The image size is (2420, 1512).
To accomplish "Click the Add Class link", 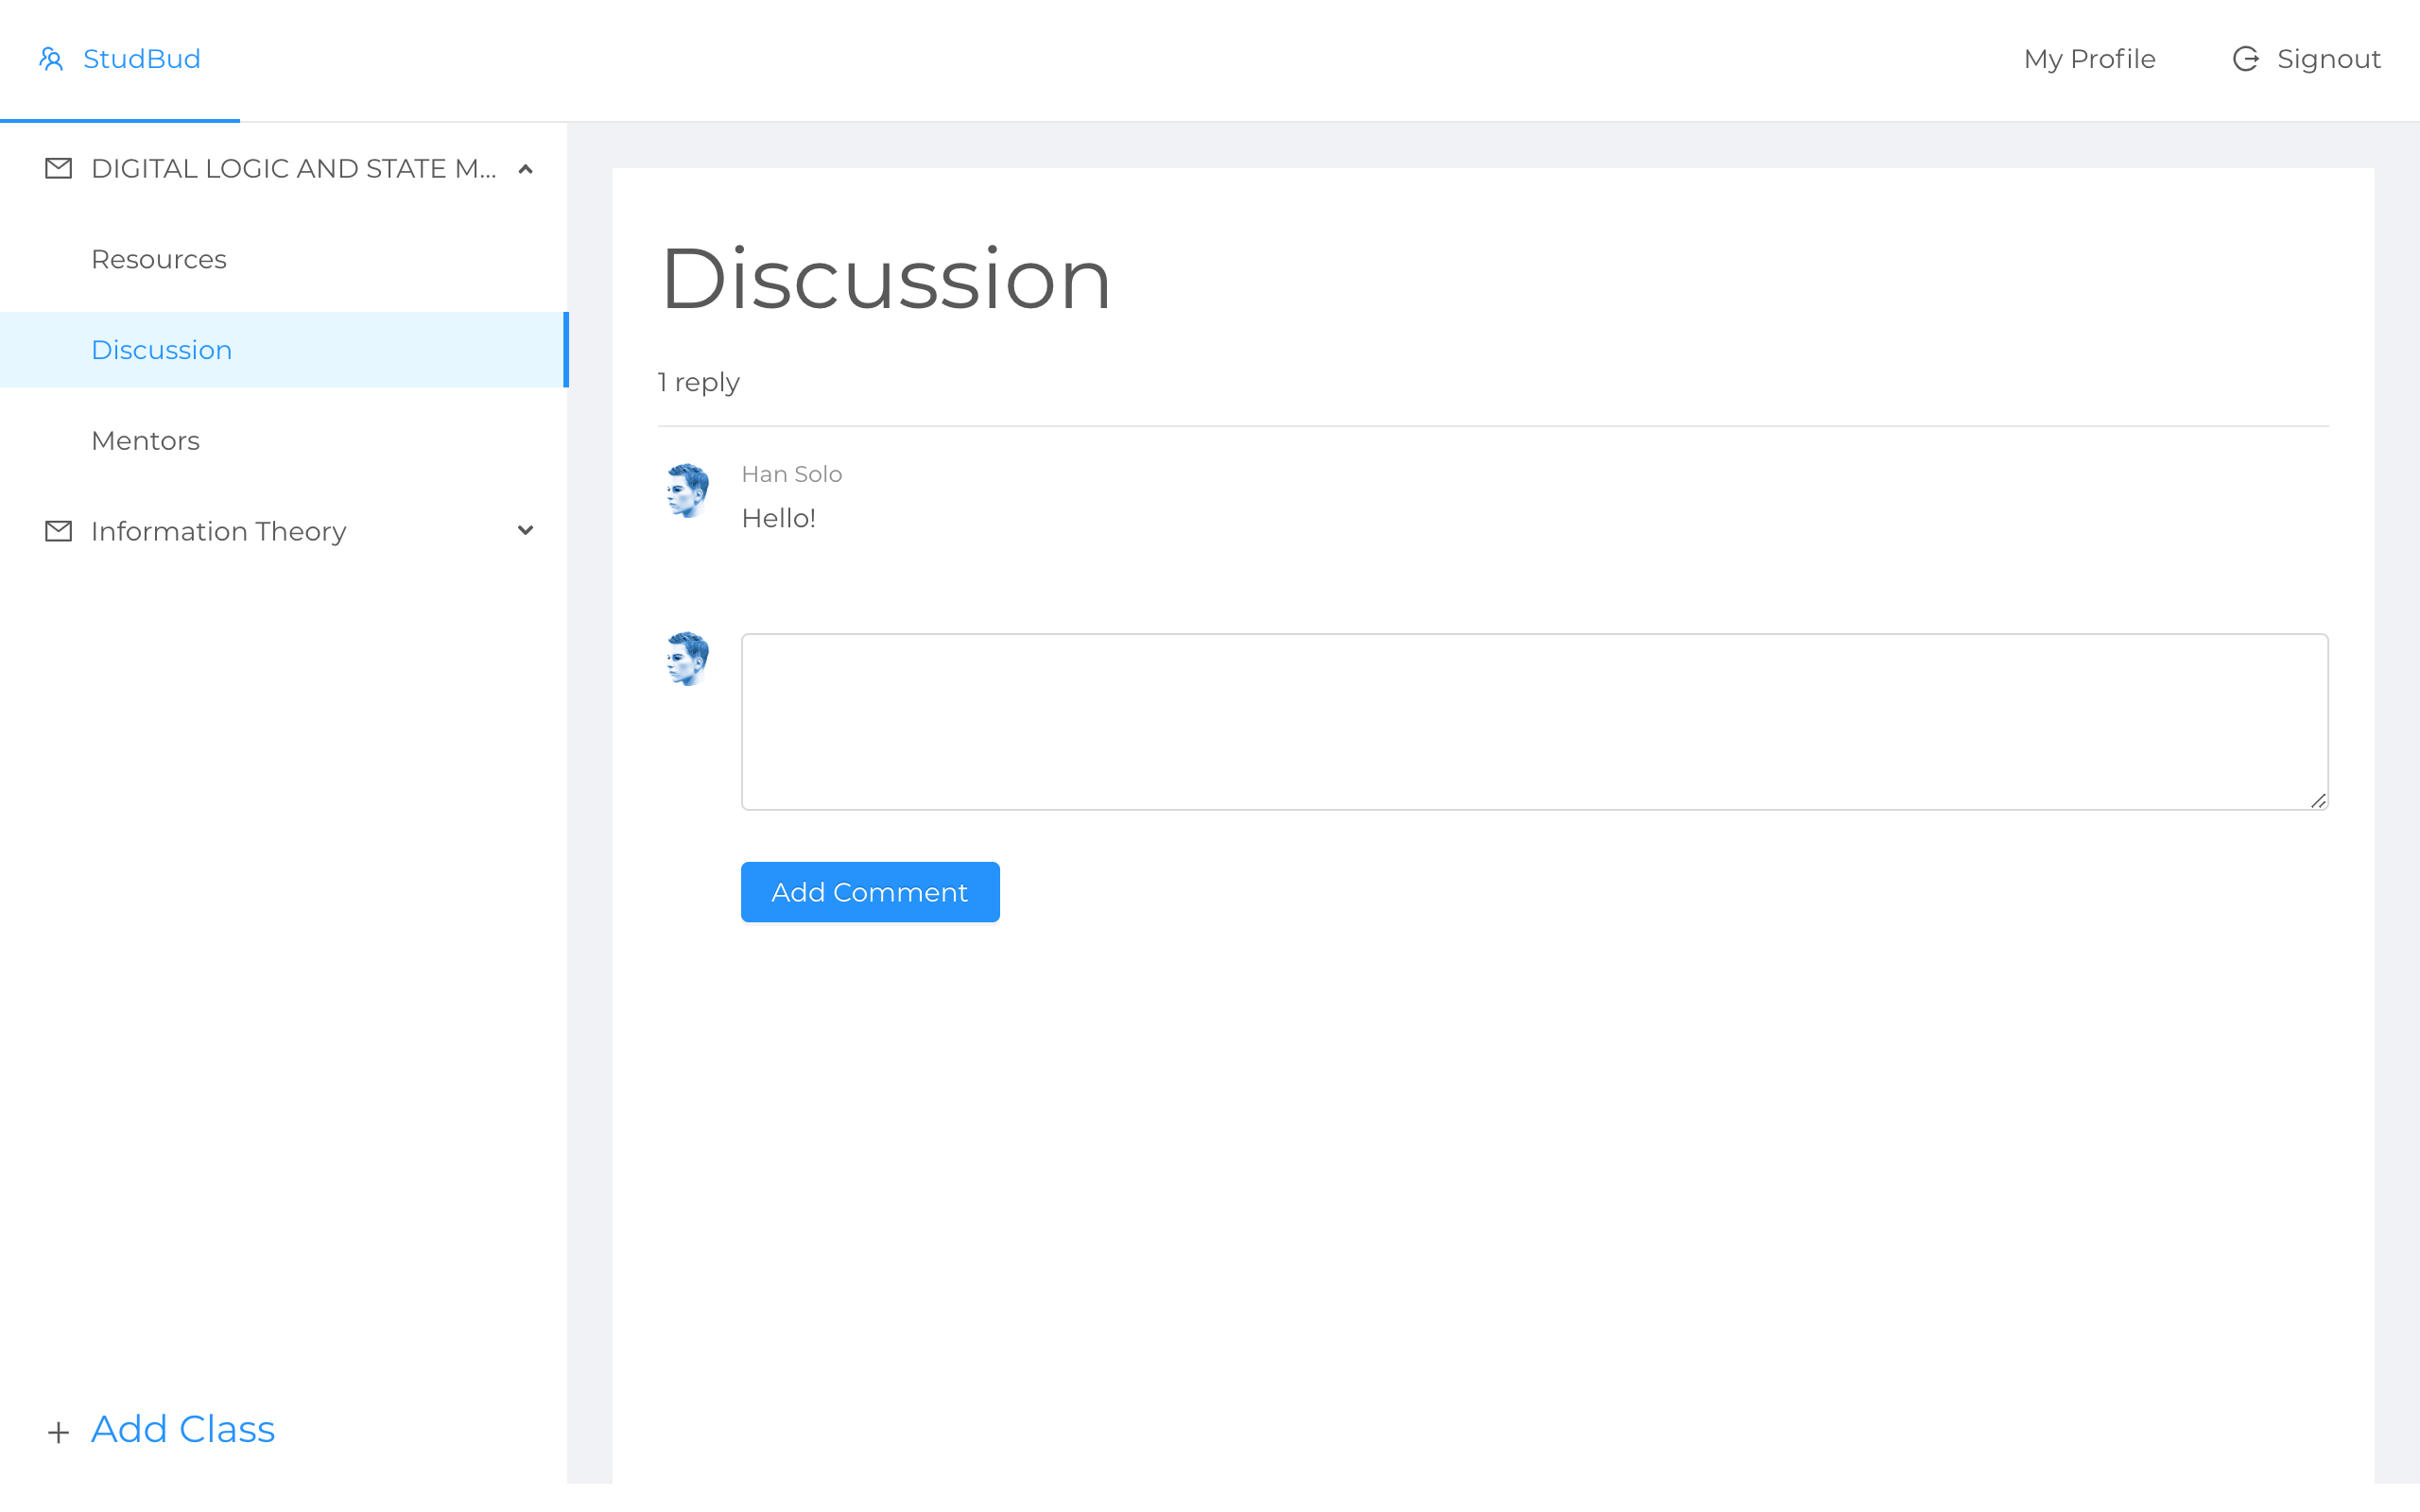I will (x=183, y=1429).
